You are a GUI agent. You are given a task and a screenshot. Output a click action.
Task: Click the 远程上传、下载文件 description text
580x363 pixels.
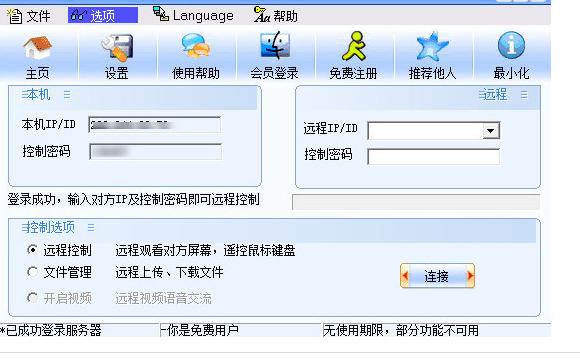coord(169,273)
